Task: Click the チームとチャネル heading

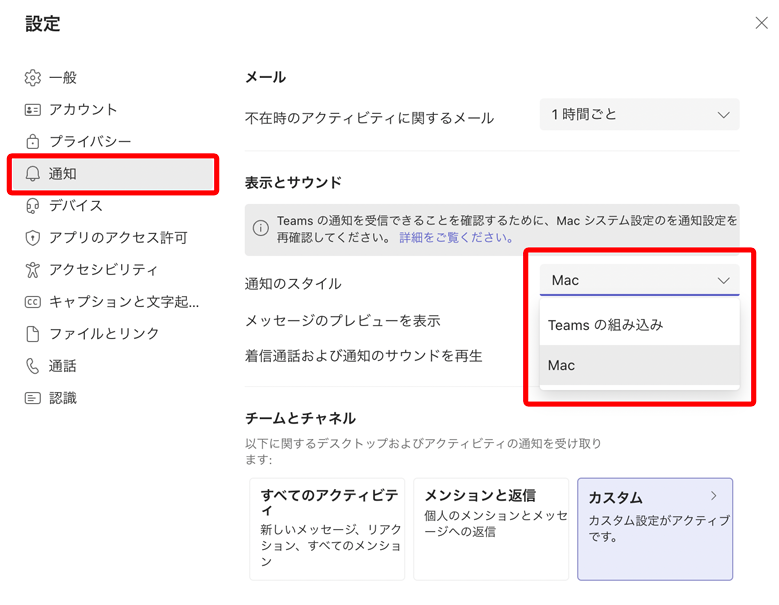Action: 301,418
